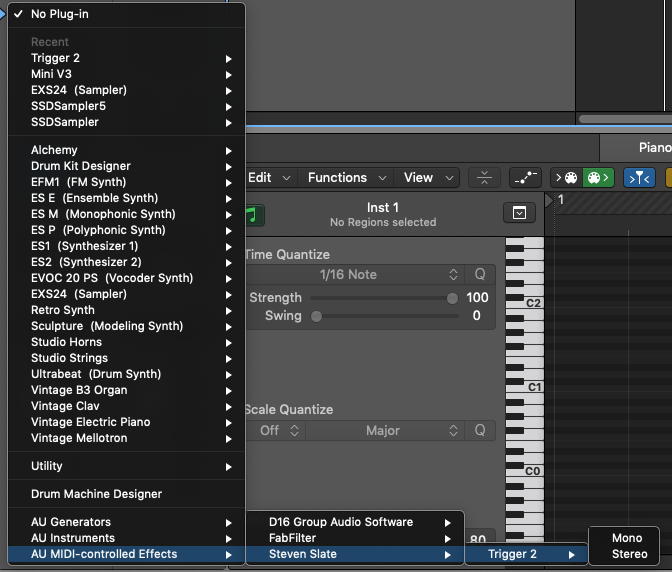This screenshot has height=572, width=672.
Task: Click the horizontal scrollbar in tracks area
Action: click(625, 119)
